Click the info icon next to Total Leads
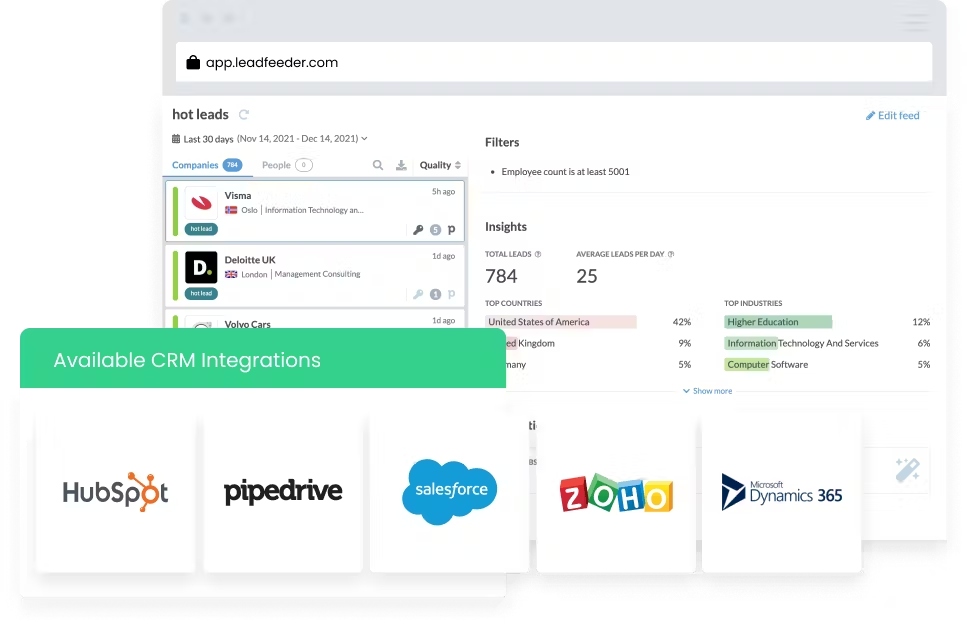 coord(538,254)
